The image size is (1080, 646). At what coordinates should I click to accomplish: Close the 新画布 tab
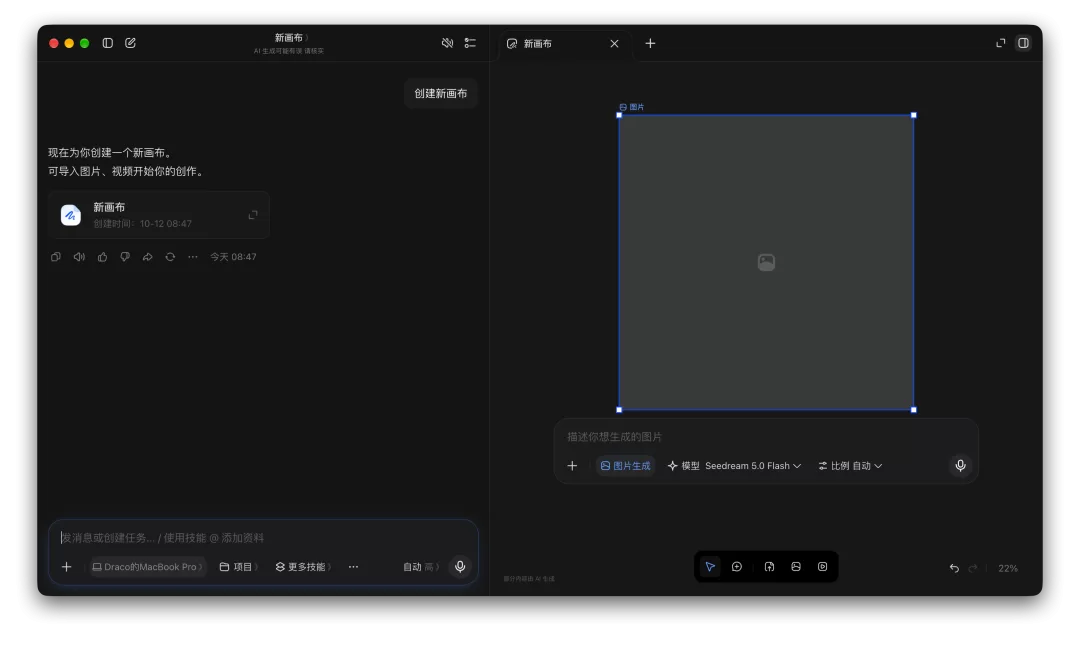614,43
